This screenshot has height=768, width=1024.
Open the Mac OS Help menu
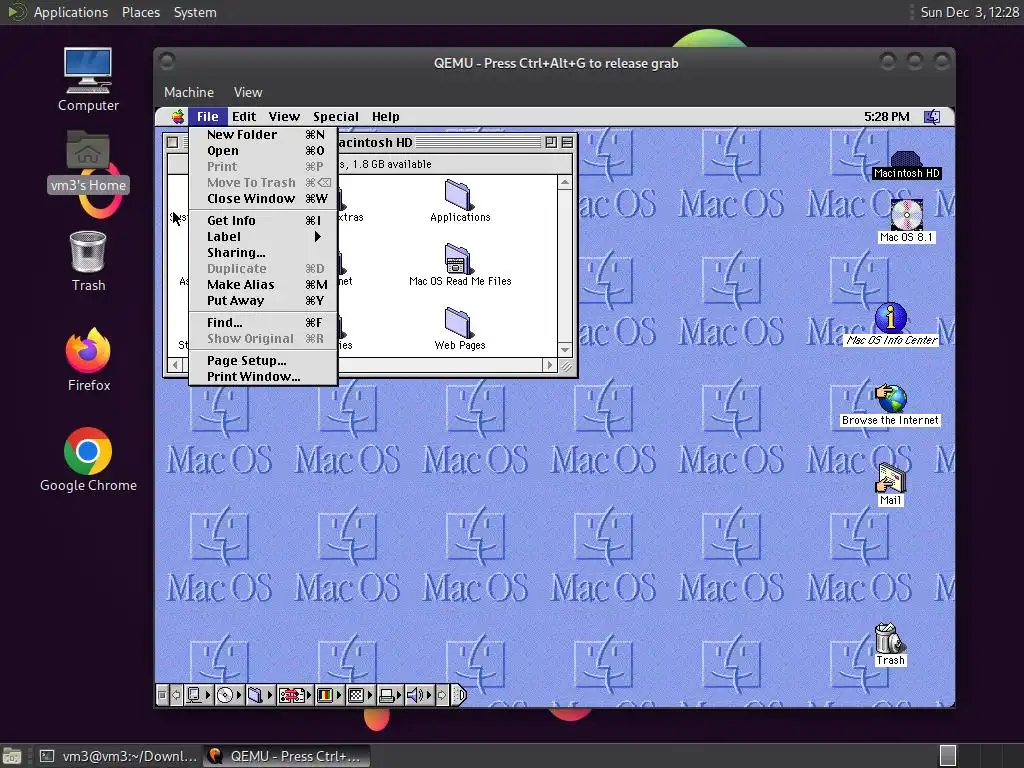click(x=385, y=116)
